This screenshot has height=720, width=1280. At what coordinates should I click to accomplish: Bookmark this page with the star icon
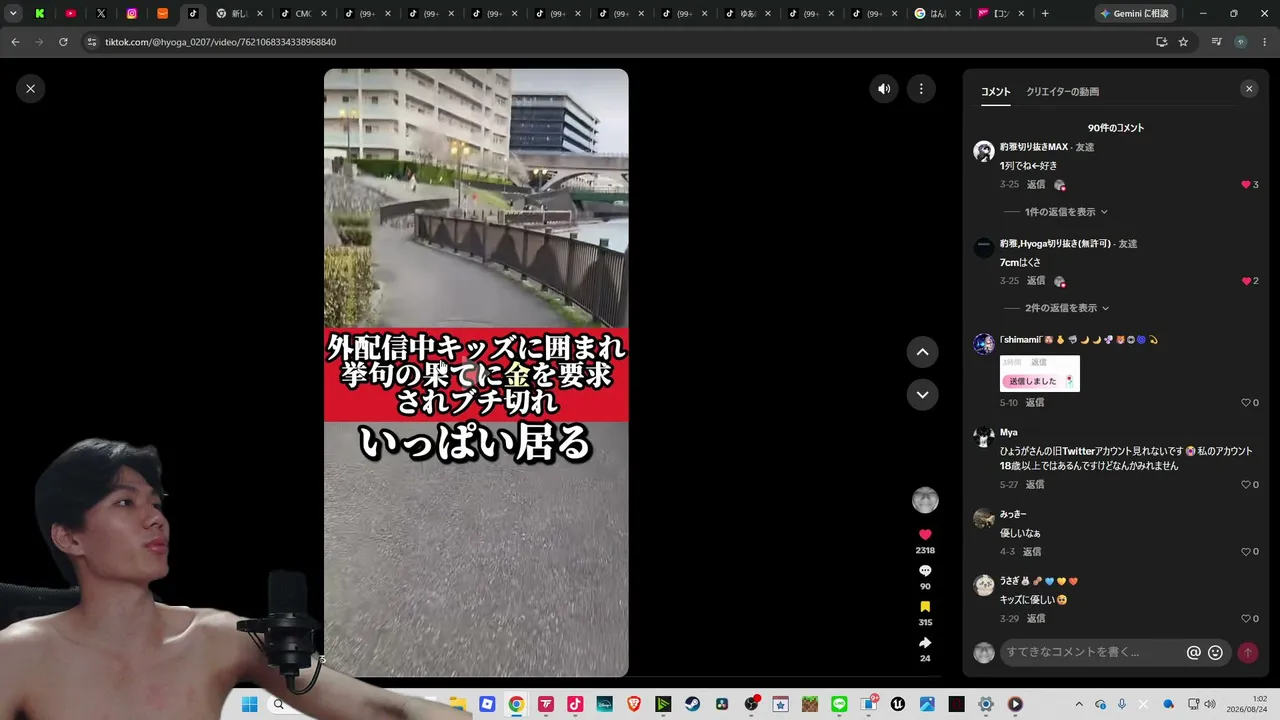pyautogui.click(x=1183, y=42)
